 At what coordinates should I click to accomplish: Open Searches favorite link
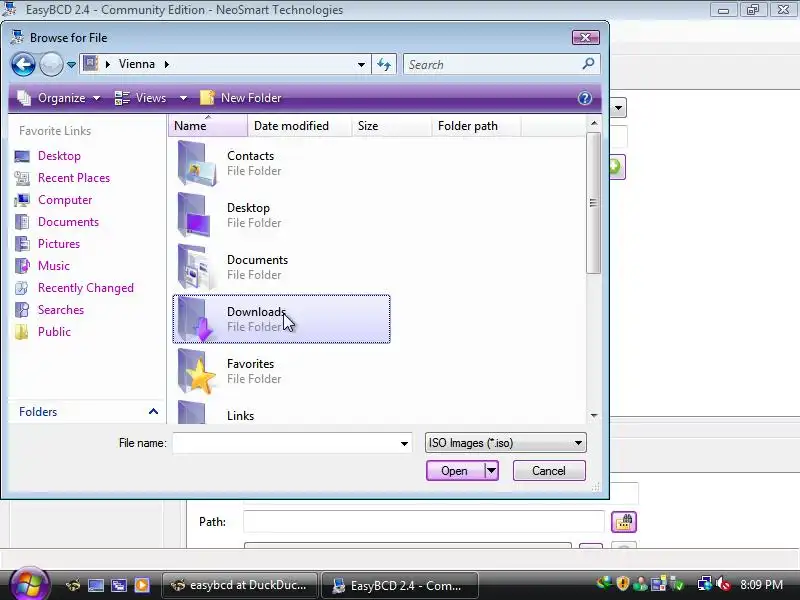(x=61, y=310)
